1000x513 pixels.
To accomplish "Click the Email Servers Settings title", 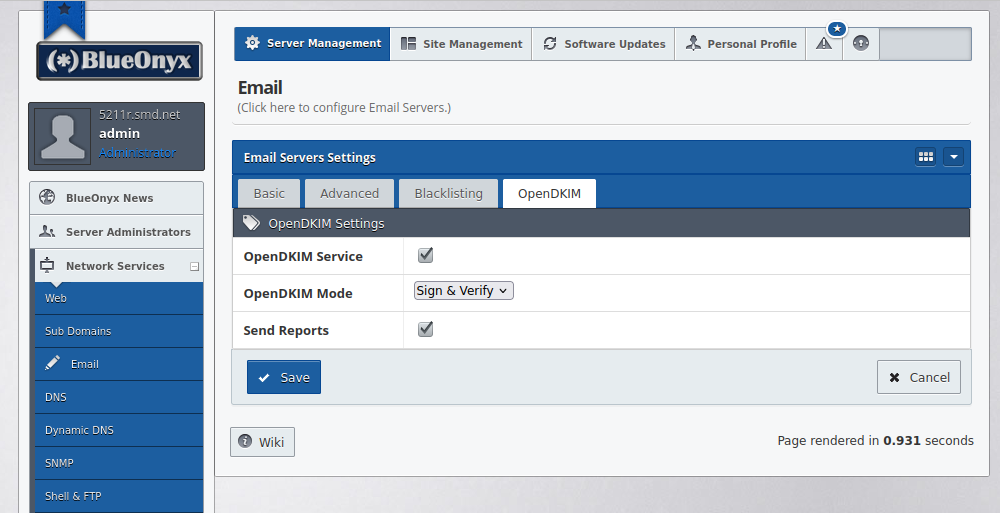I will 309,158.
